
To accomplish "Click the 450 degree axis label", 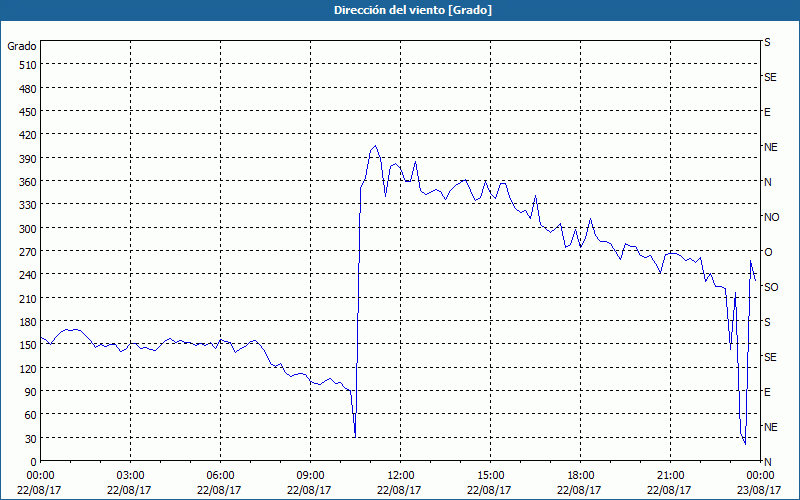I will 28,112.
